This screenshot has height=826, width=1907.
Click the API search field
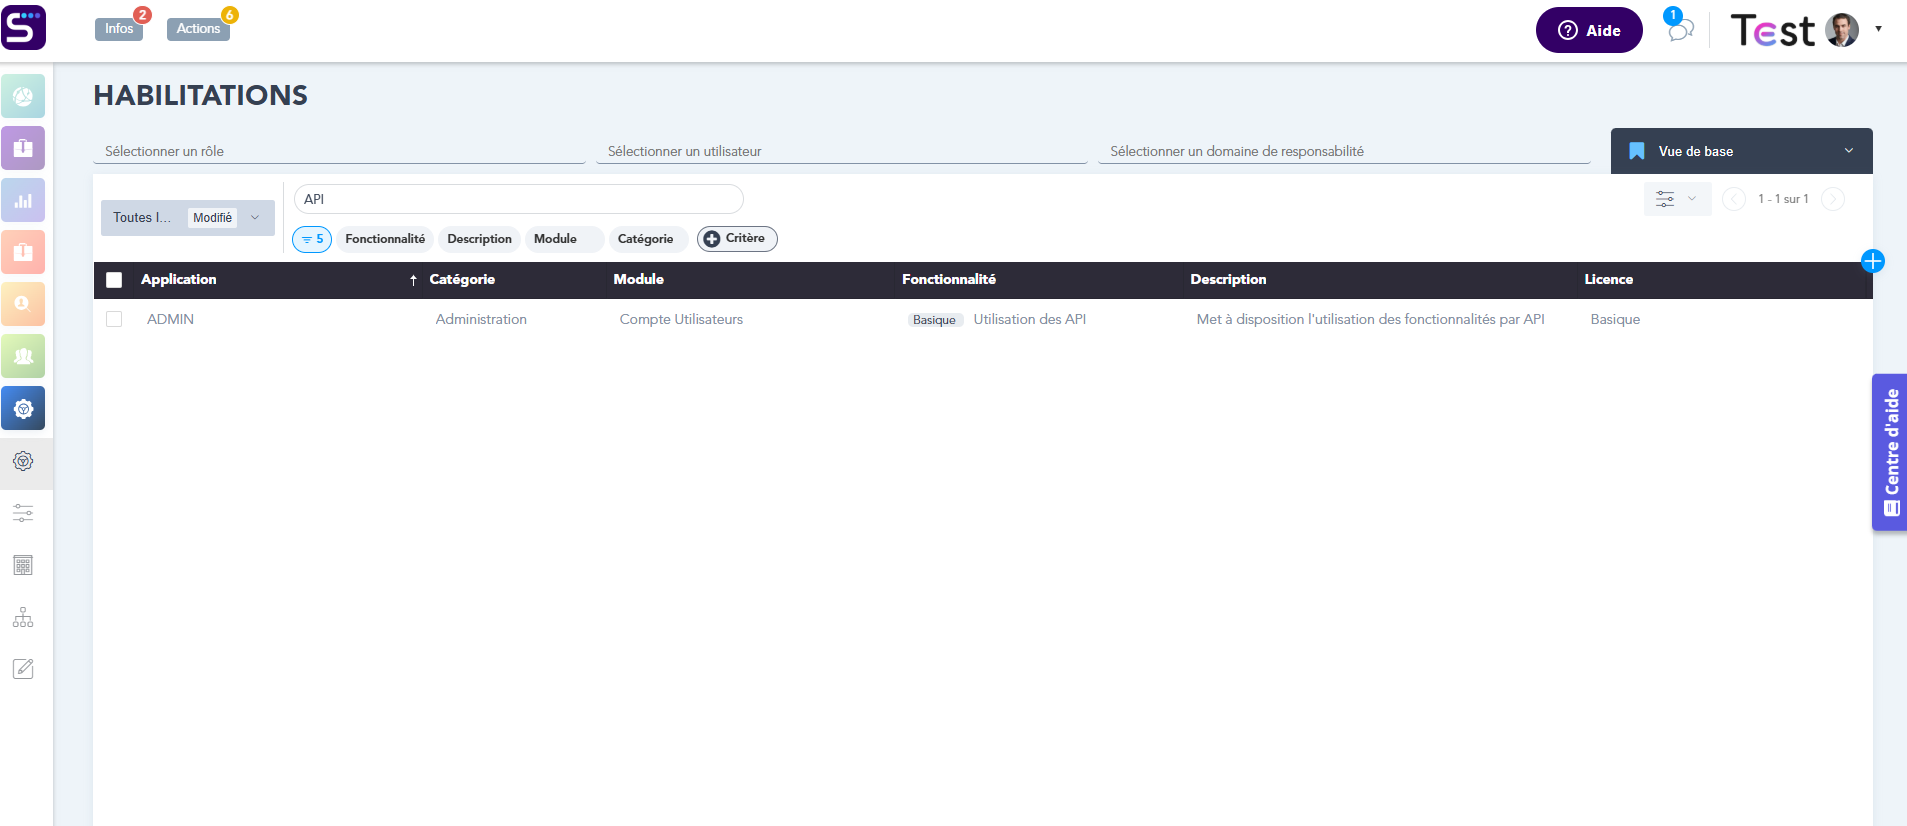pyautogui.click(x=518, y=199)
